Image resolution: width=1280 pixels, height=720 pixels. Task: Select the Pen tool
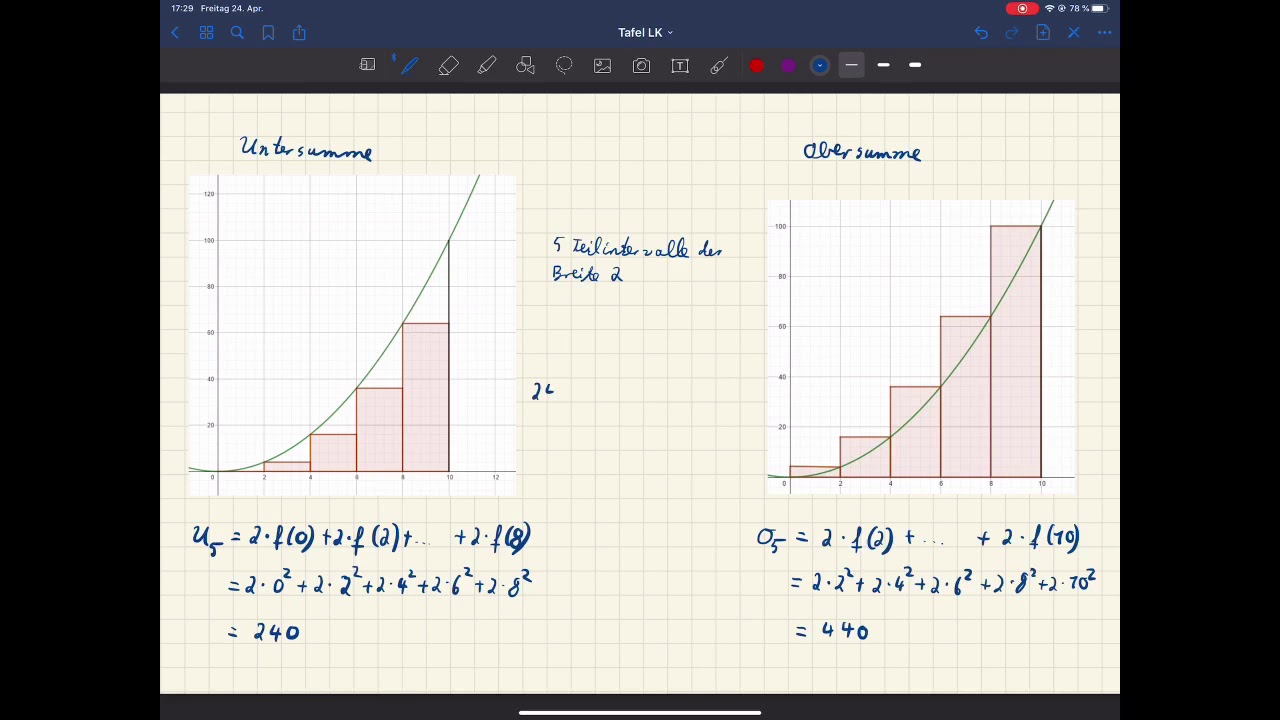(409, 65)
